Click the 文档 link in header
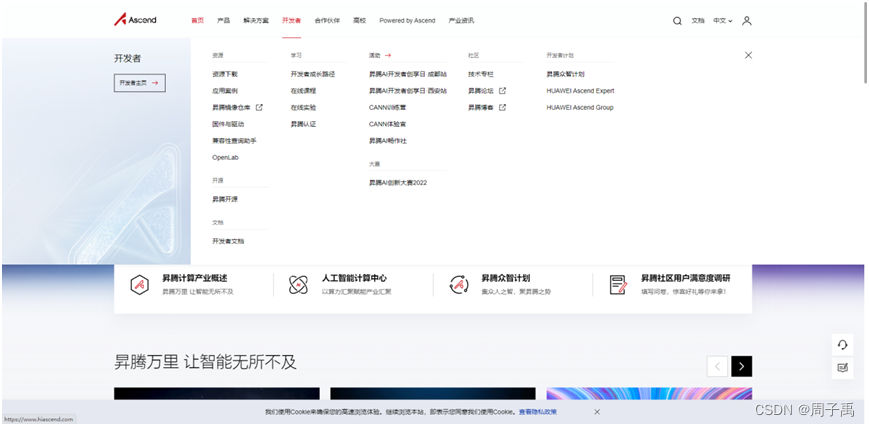The width and height of the screenshot is (869, 426). point(698,20)
